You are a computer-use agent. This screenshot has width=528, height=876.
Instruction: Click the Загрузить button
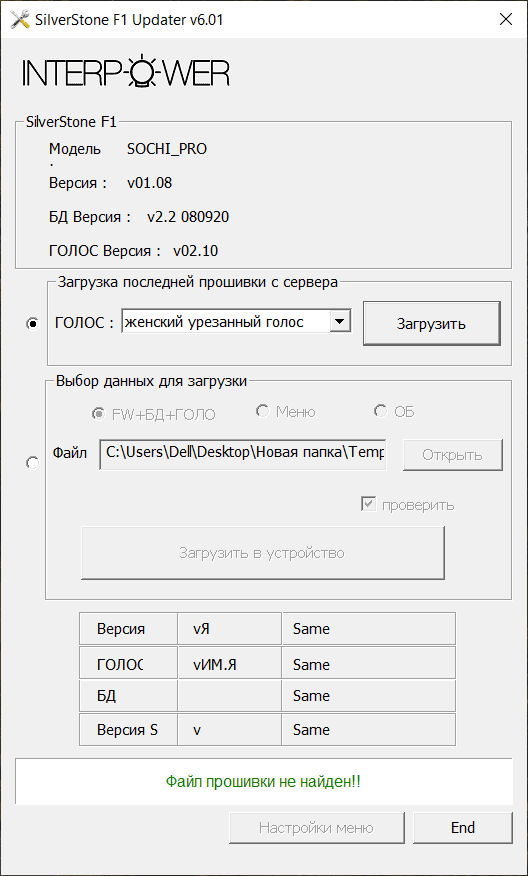coord(431,324)
